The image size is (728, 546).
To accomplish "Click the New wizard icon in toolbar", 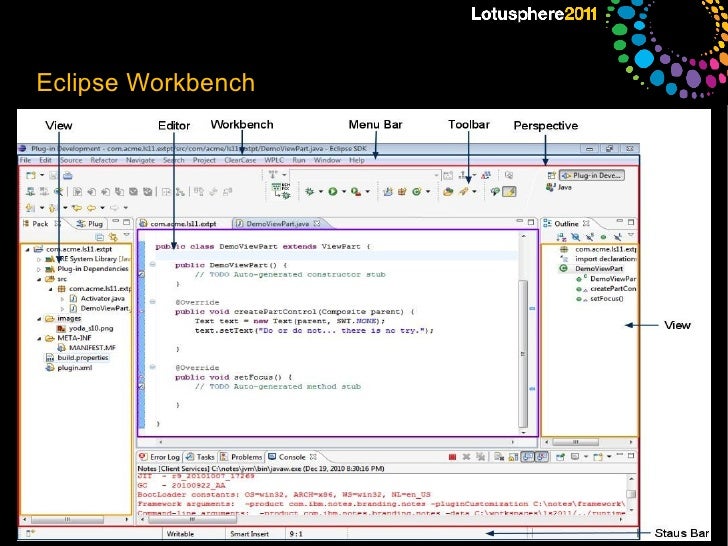I will 31,176.
